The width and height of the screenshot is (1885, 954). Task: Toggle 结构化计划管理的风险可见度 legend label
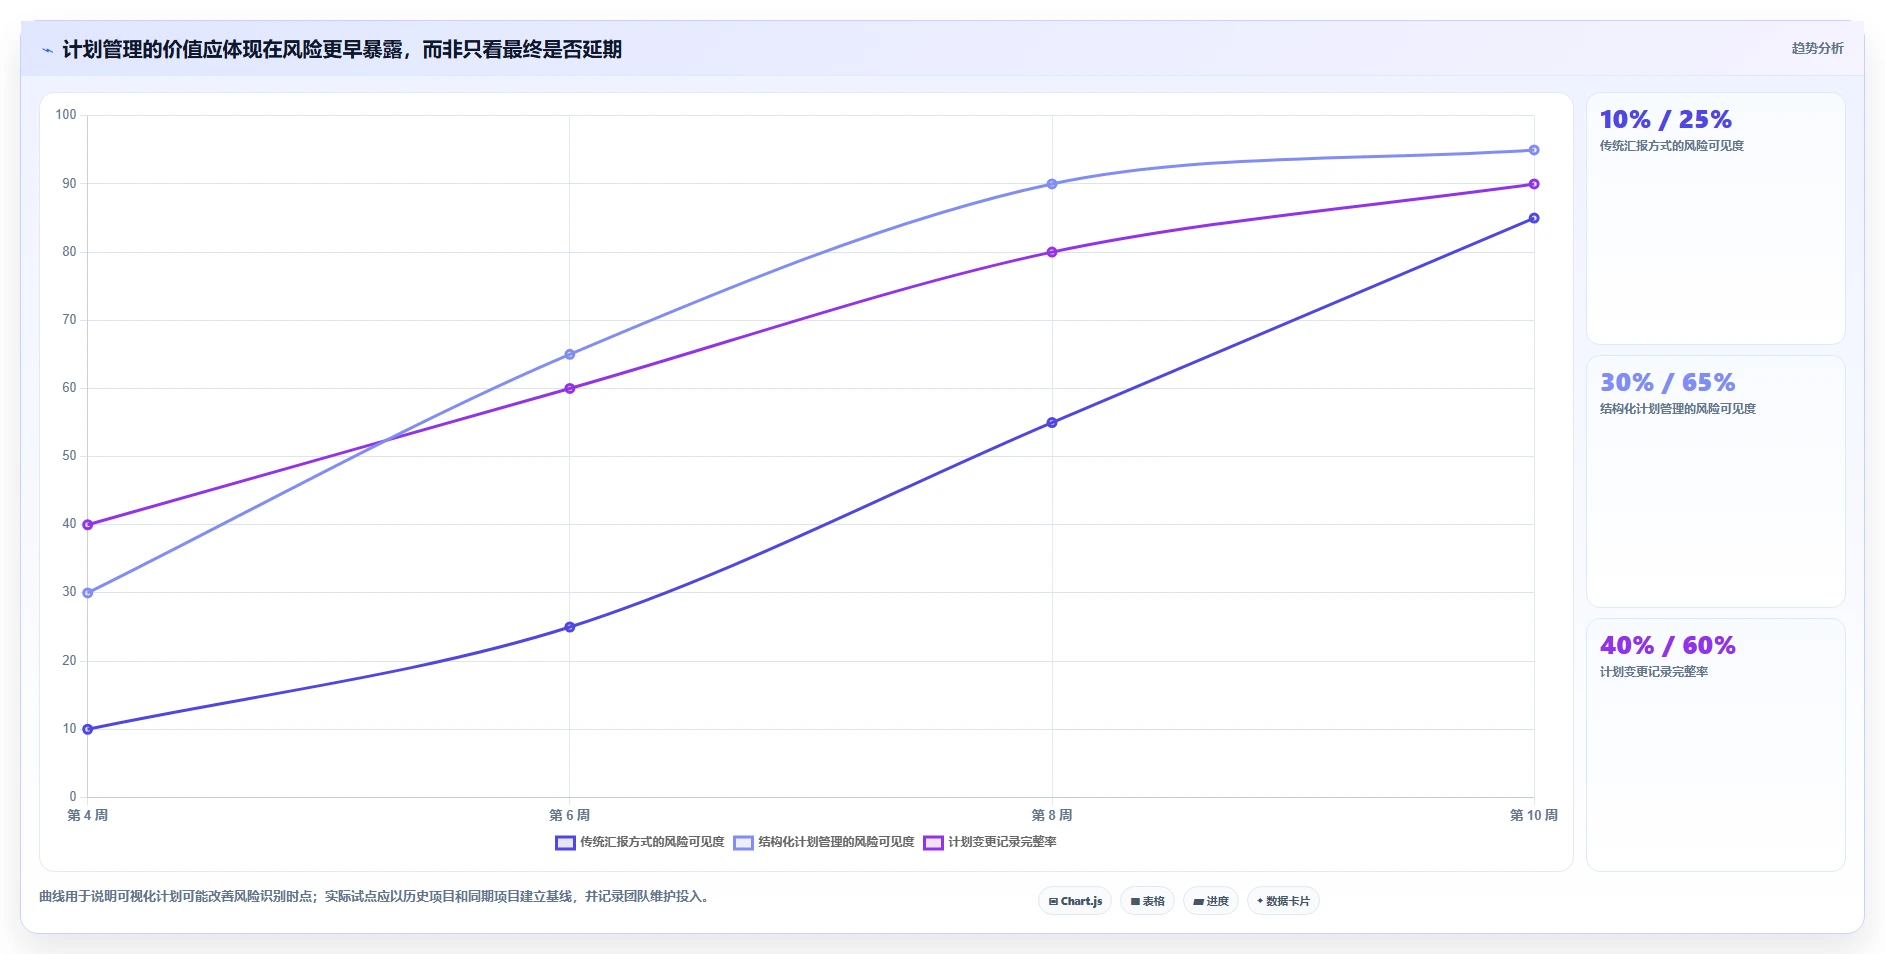coord(836,842)
